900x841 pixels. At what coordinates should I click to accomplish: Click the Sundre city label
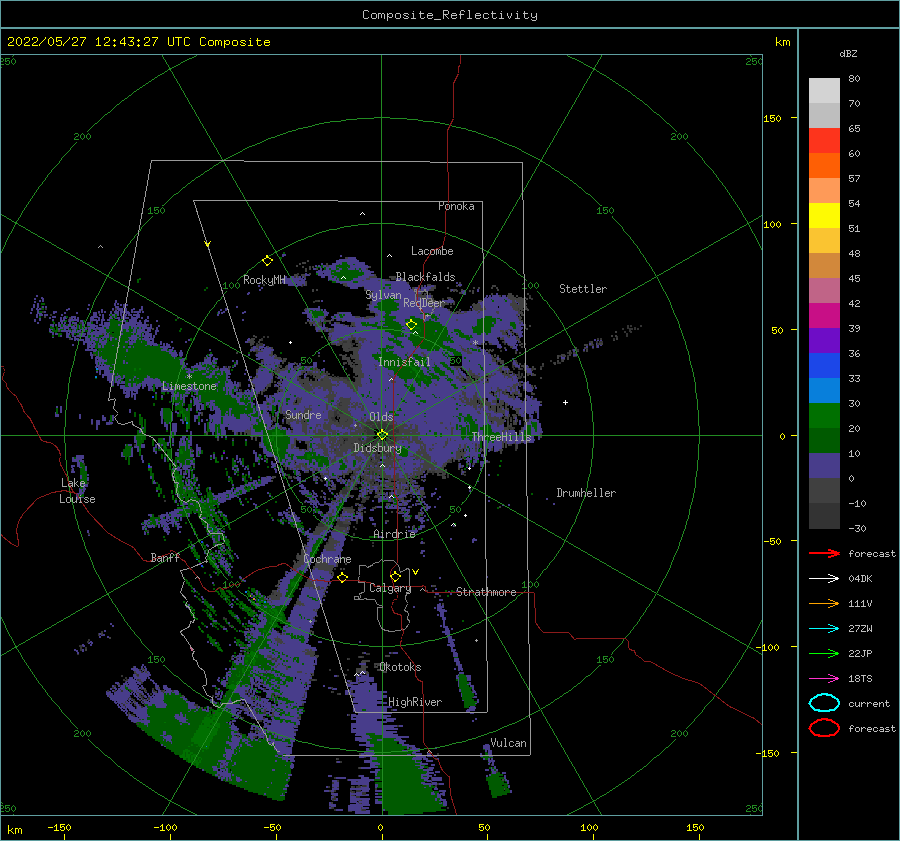pyautogui.click(x=303, y=414)
